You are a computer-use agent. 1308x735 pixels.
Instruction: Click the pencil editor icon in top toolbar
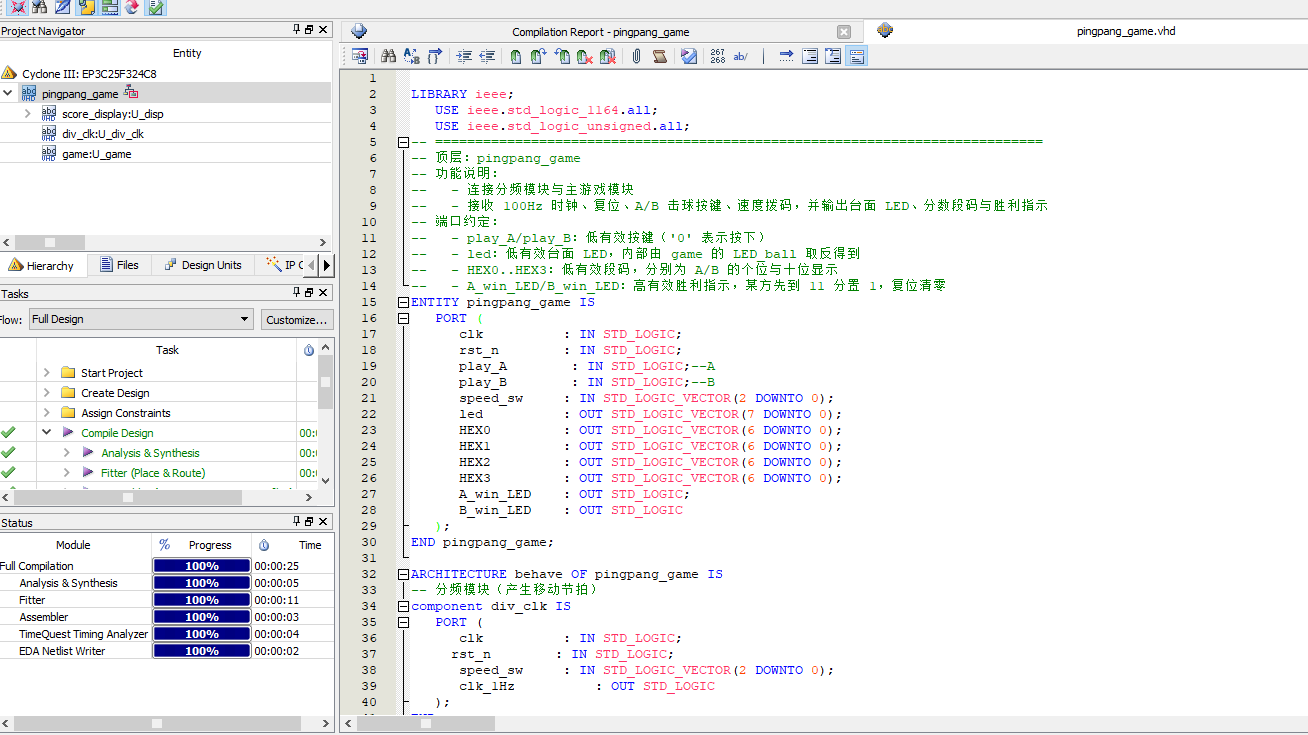(63, 7)
